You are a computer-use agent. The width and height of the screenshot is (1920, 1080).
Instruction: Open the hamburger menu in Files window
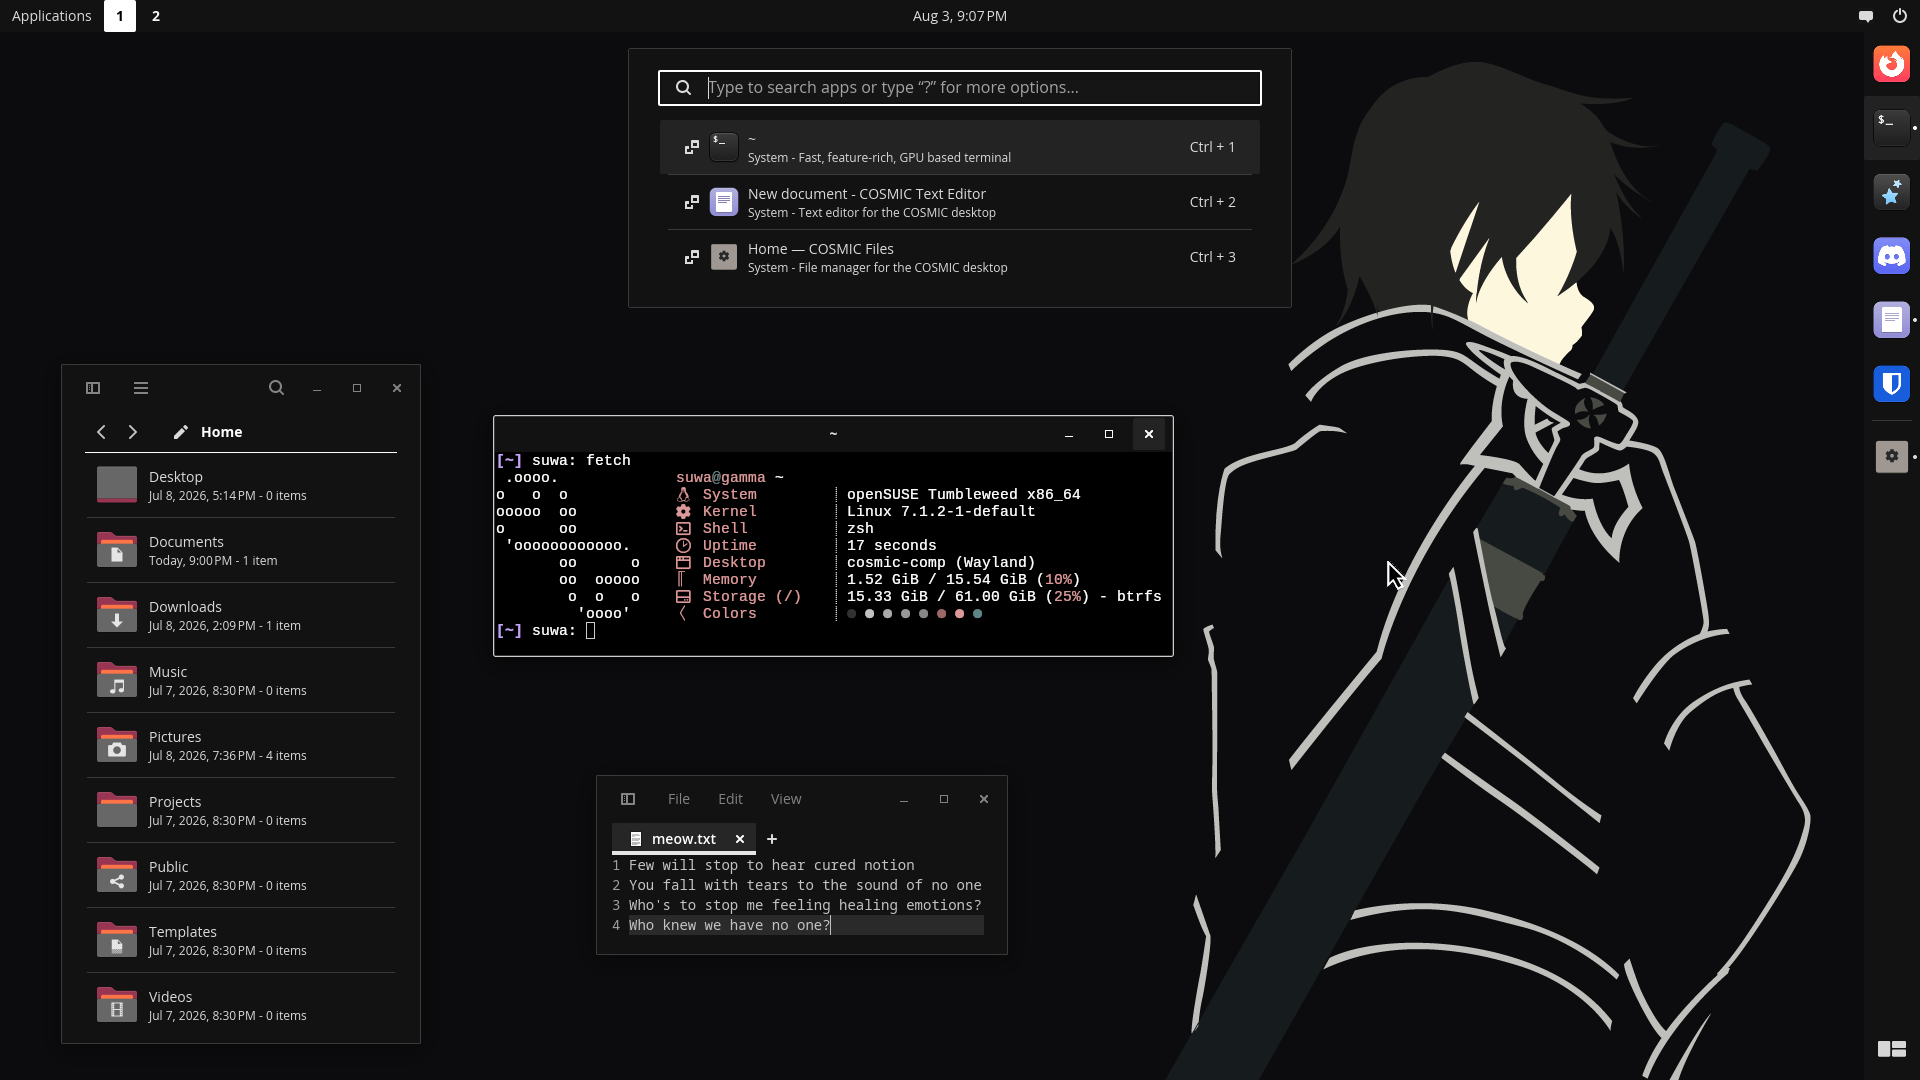pyautogui.click(x=141, y=388)
